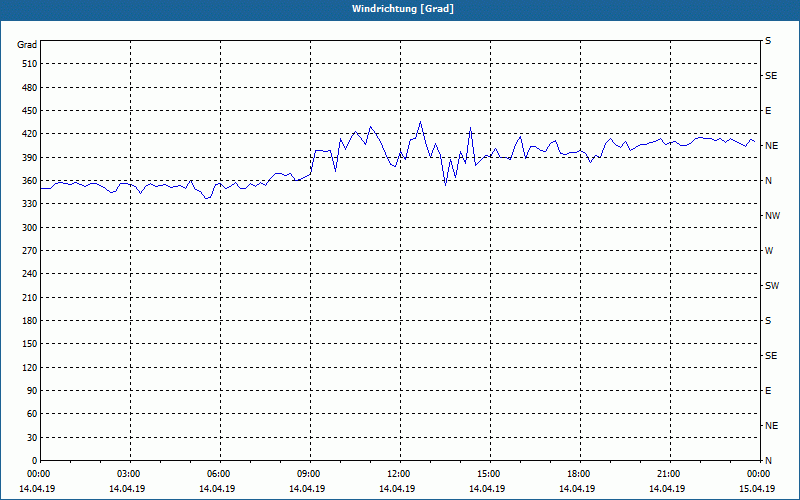The image size is (800, 500).
Task: Click the 240 y-axis value
Action: coord(30,274)
